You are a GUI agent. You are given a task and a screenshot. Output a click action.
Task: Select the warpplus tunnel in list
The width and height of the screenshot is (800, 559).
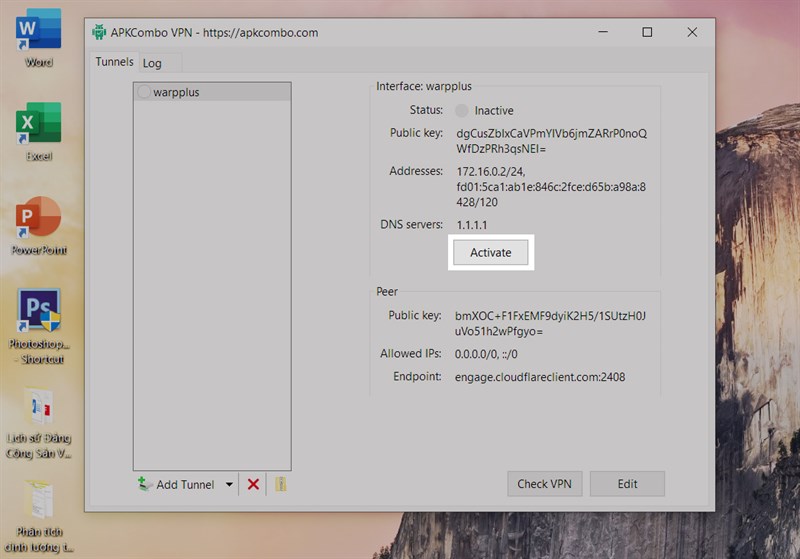pos(212,92)
